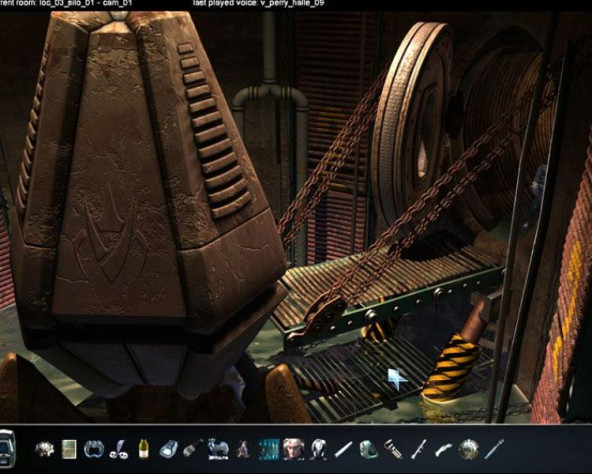Select the ring-shaped clamp inventory item
Screen dimensions: 592x474
click(93, 449)
